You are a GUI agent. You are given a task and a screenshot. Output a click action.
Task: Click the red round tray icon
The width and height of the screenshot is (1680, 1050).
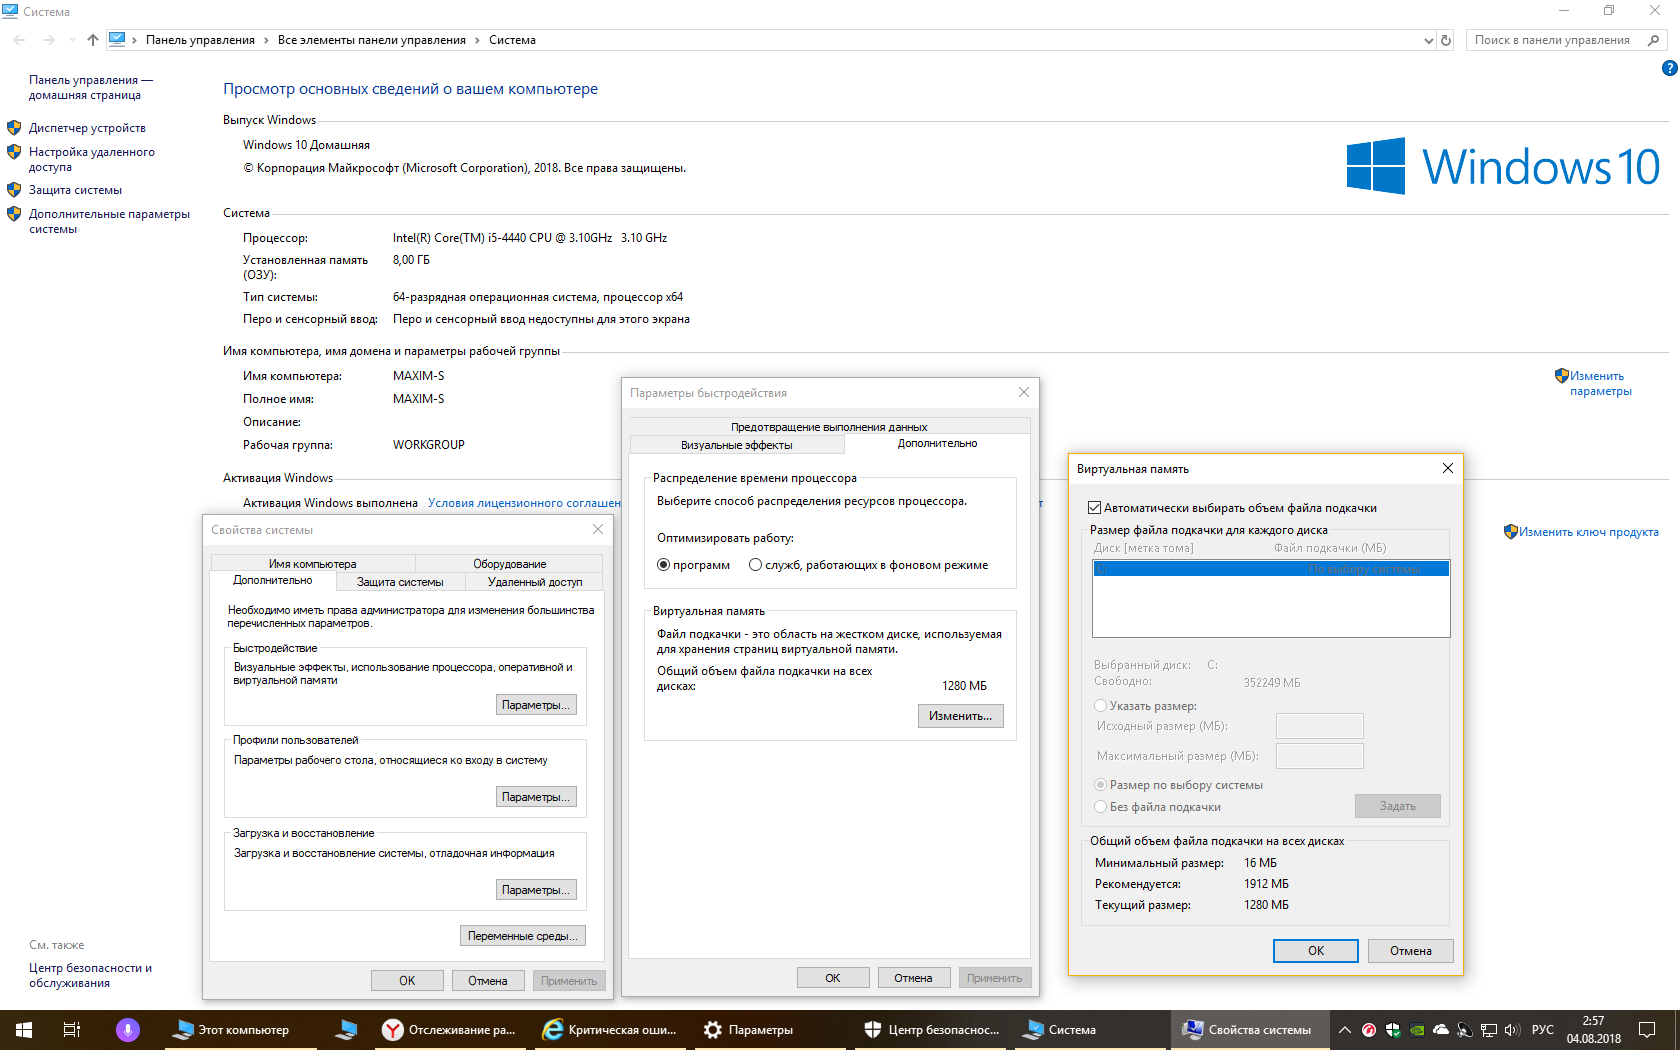(x=1369, y=1030)
